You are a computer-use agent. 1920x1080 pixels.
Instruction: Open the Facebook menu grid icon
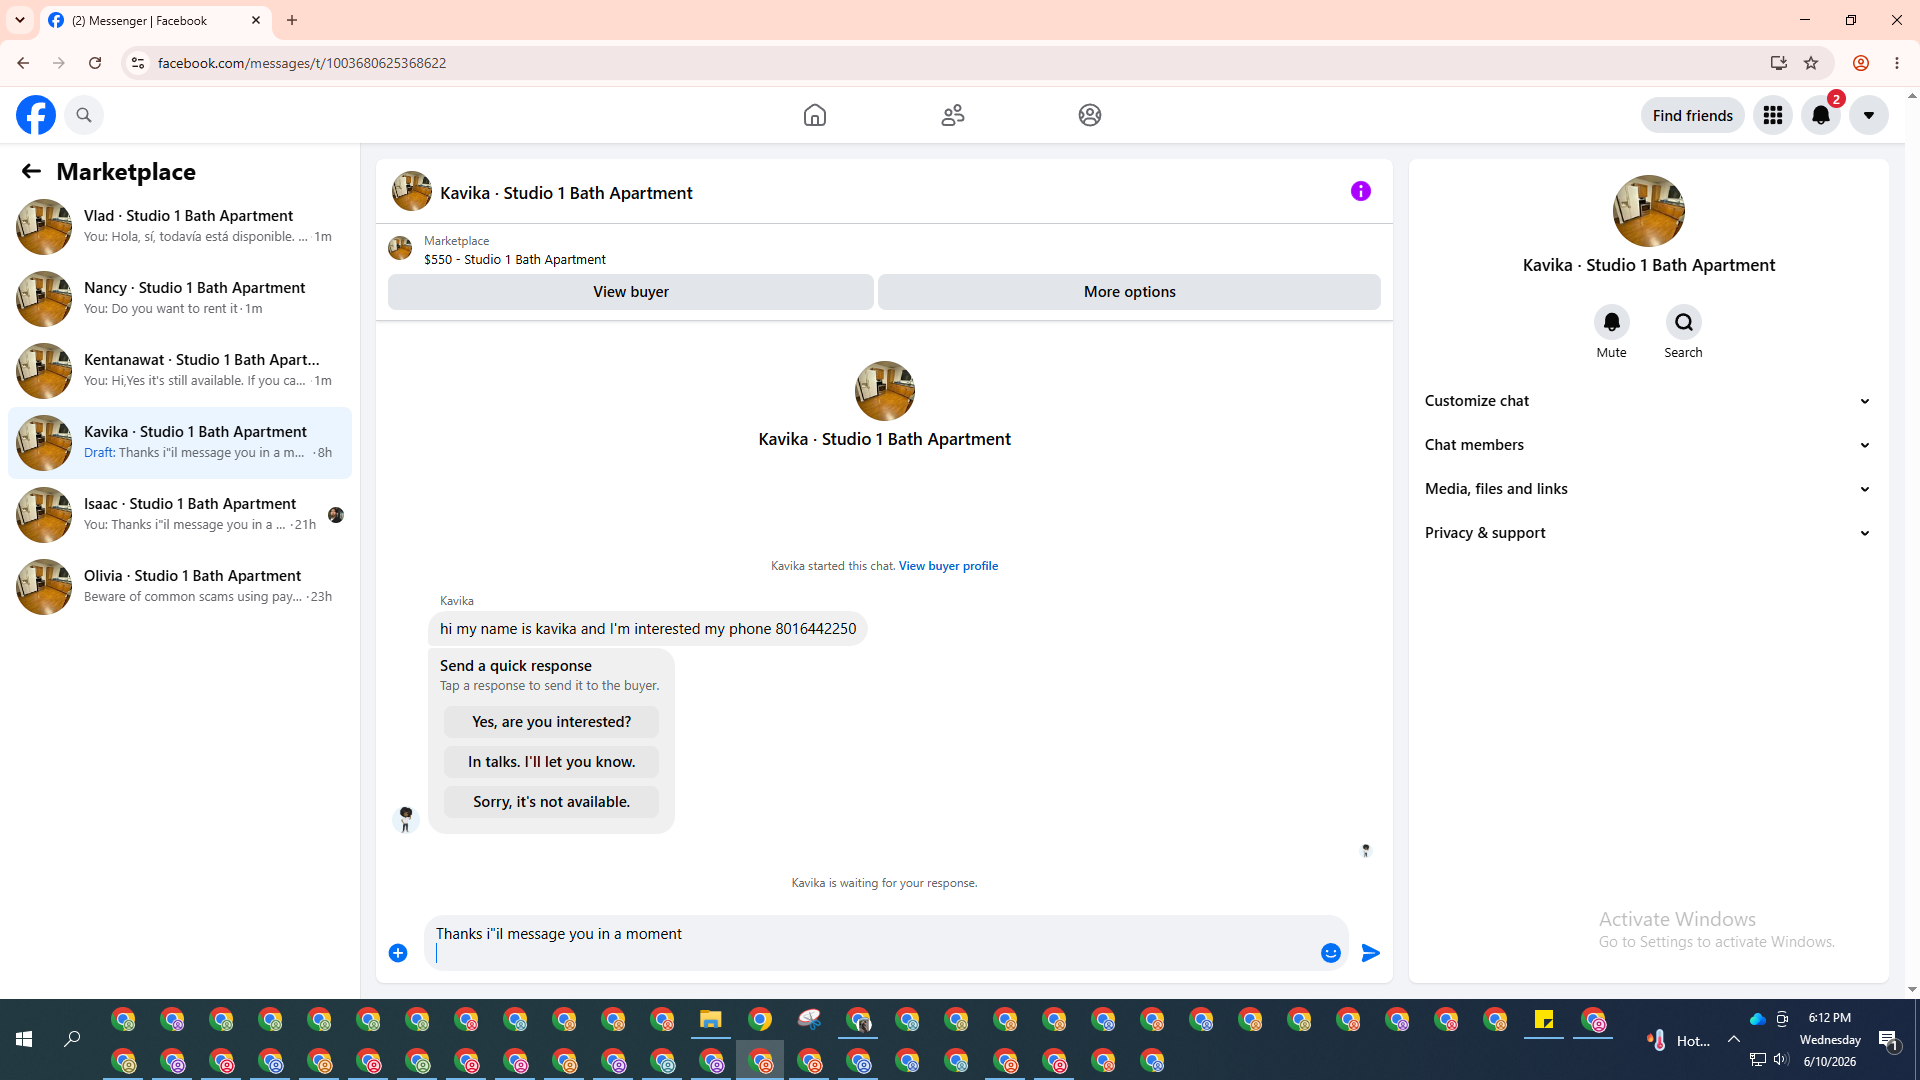(1773, 115)
